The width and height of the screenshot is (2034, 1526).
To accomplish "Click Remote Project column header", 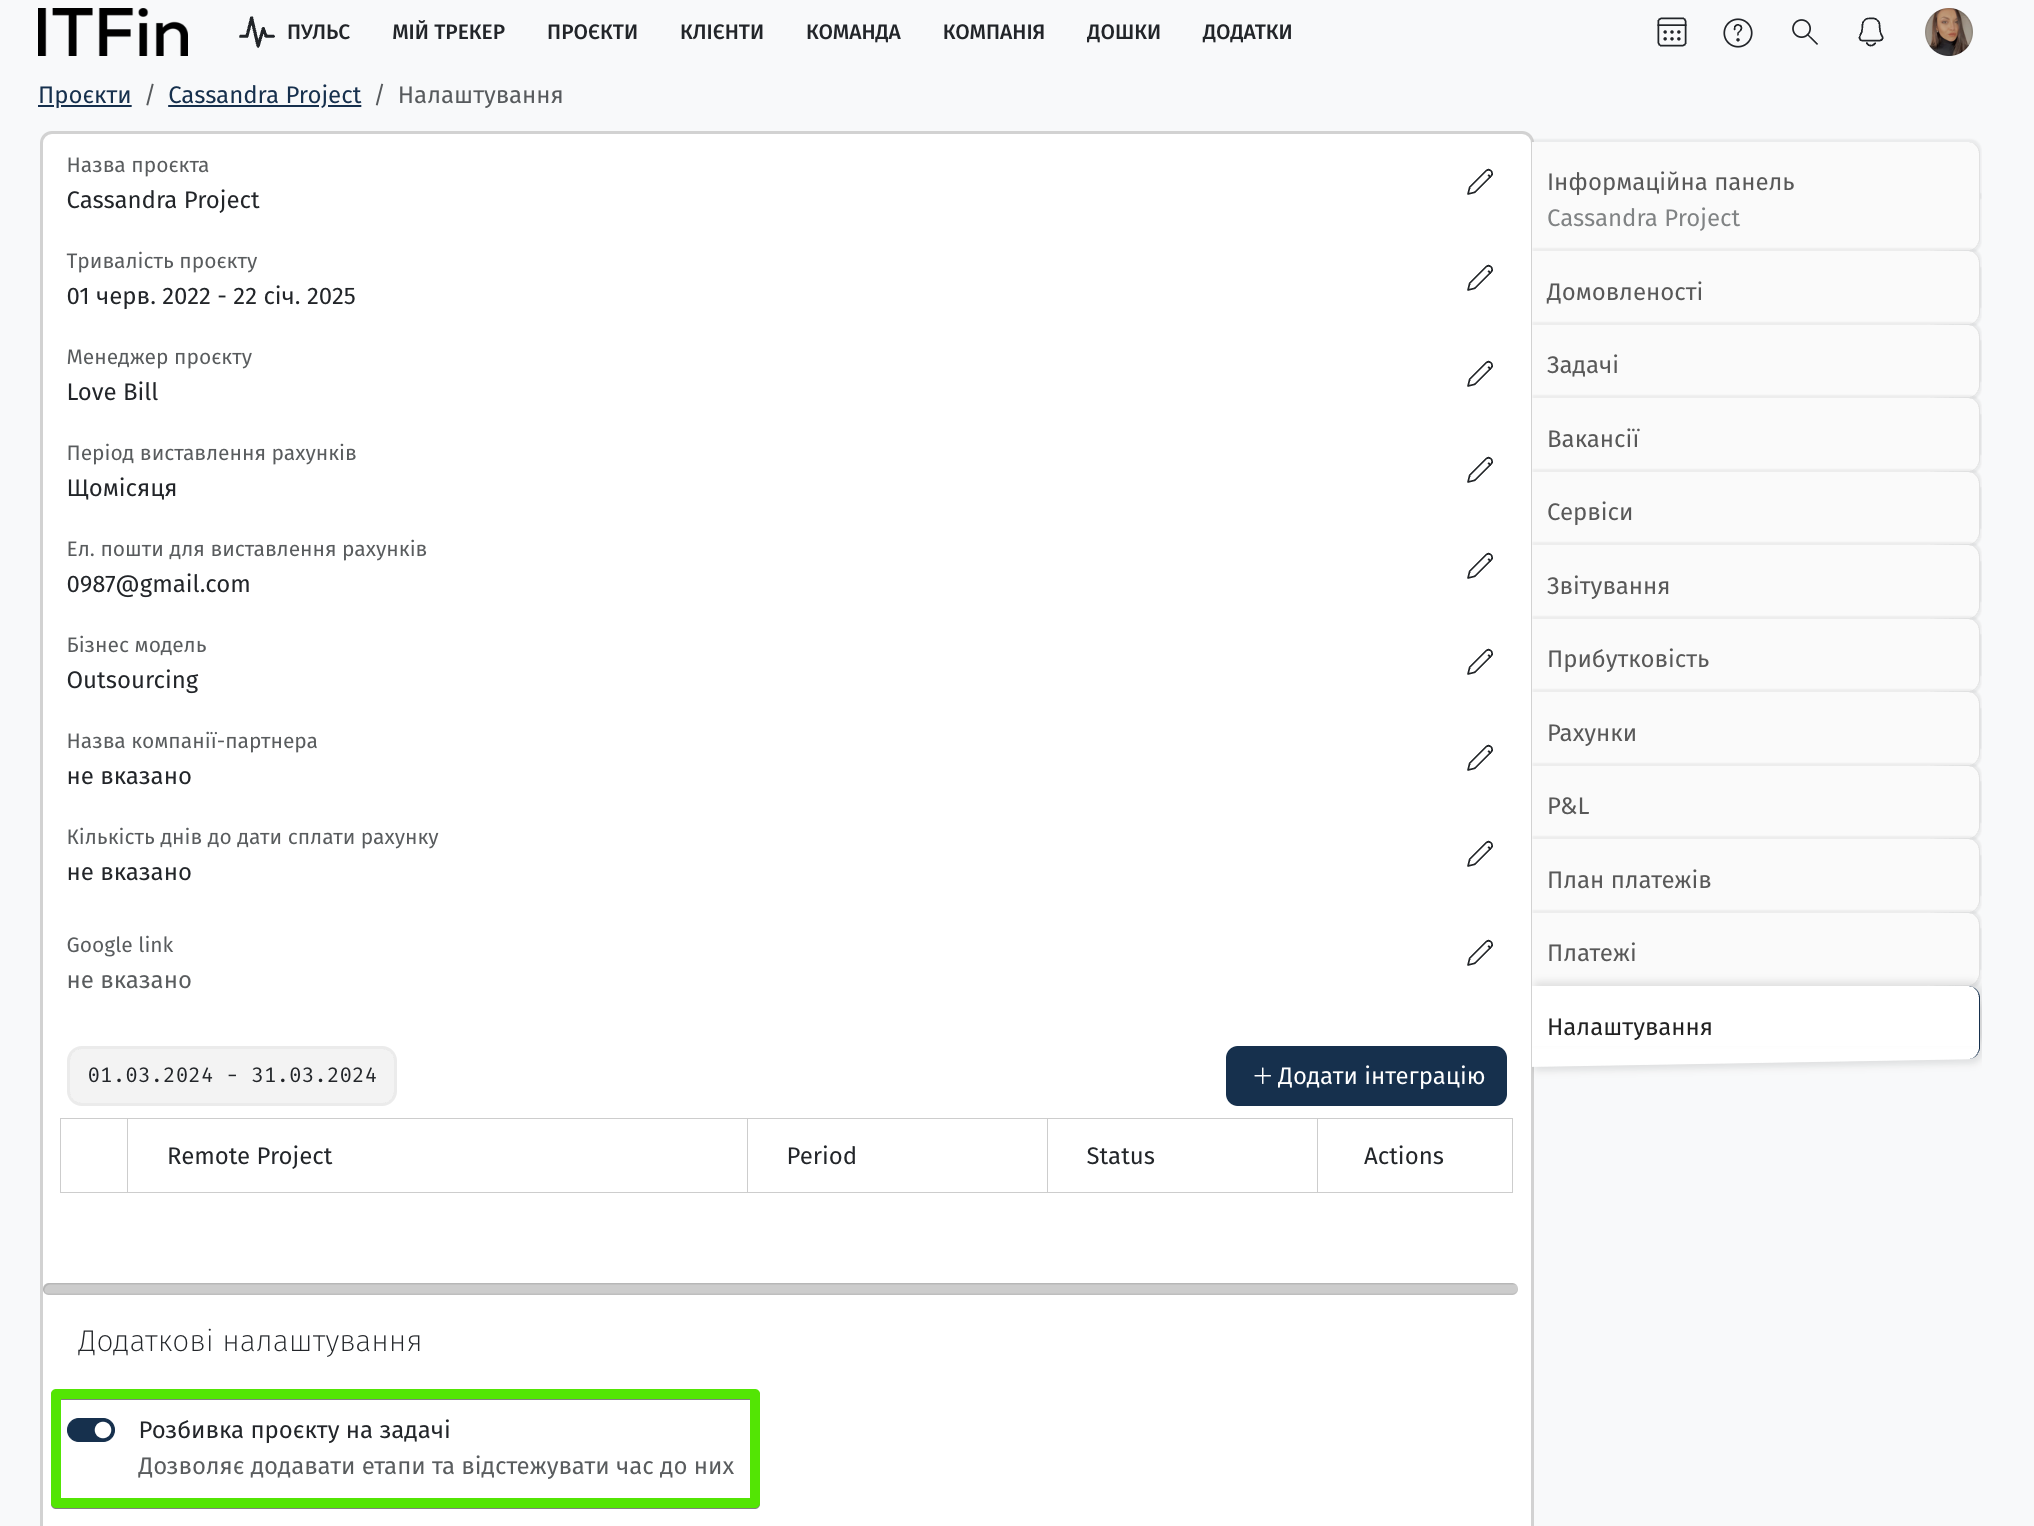I will pos(437,1156).
